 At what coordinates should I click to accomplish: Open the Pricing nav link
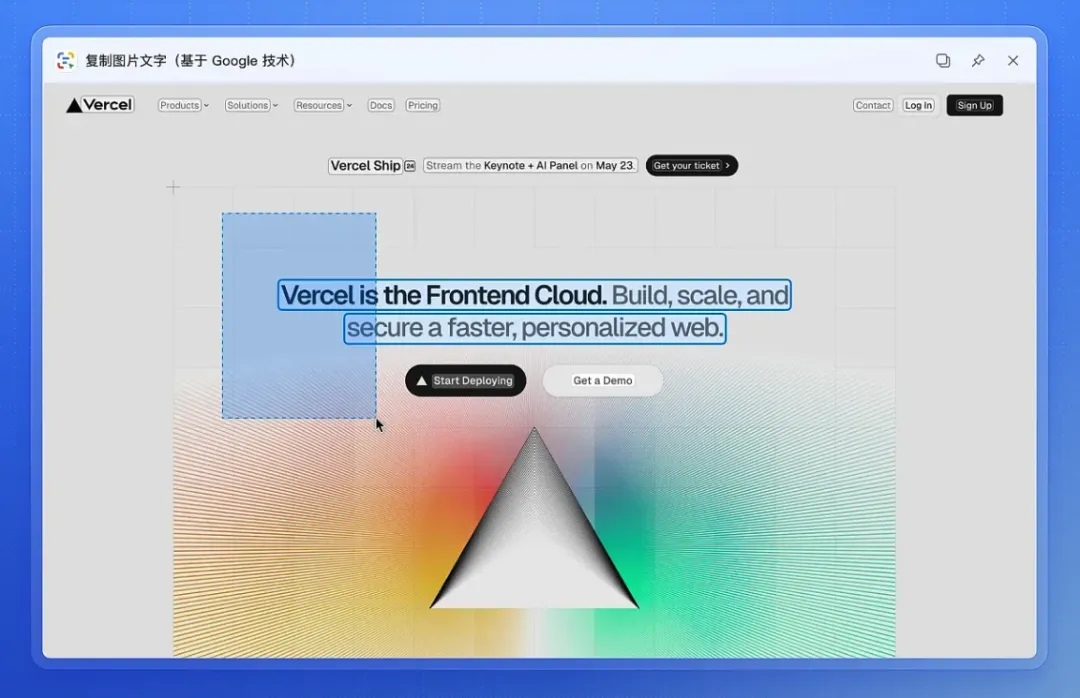(422, 105)
